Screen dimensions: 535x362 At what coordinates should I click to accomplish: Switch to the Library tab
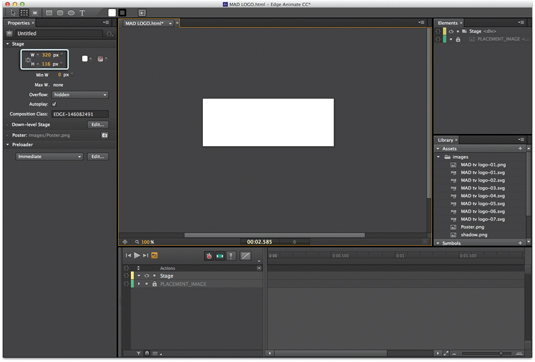coord(445,140)
